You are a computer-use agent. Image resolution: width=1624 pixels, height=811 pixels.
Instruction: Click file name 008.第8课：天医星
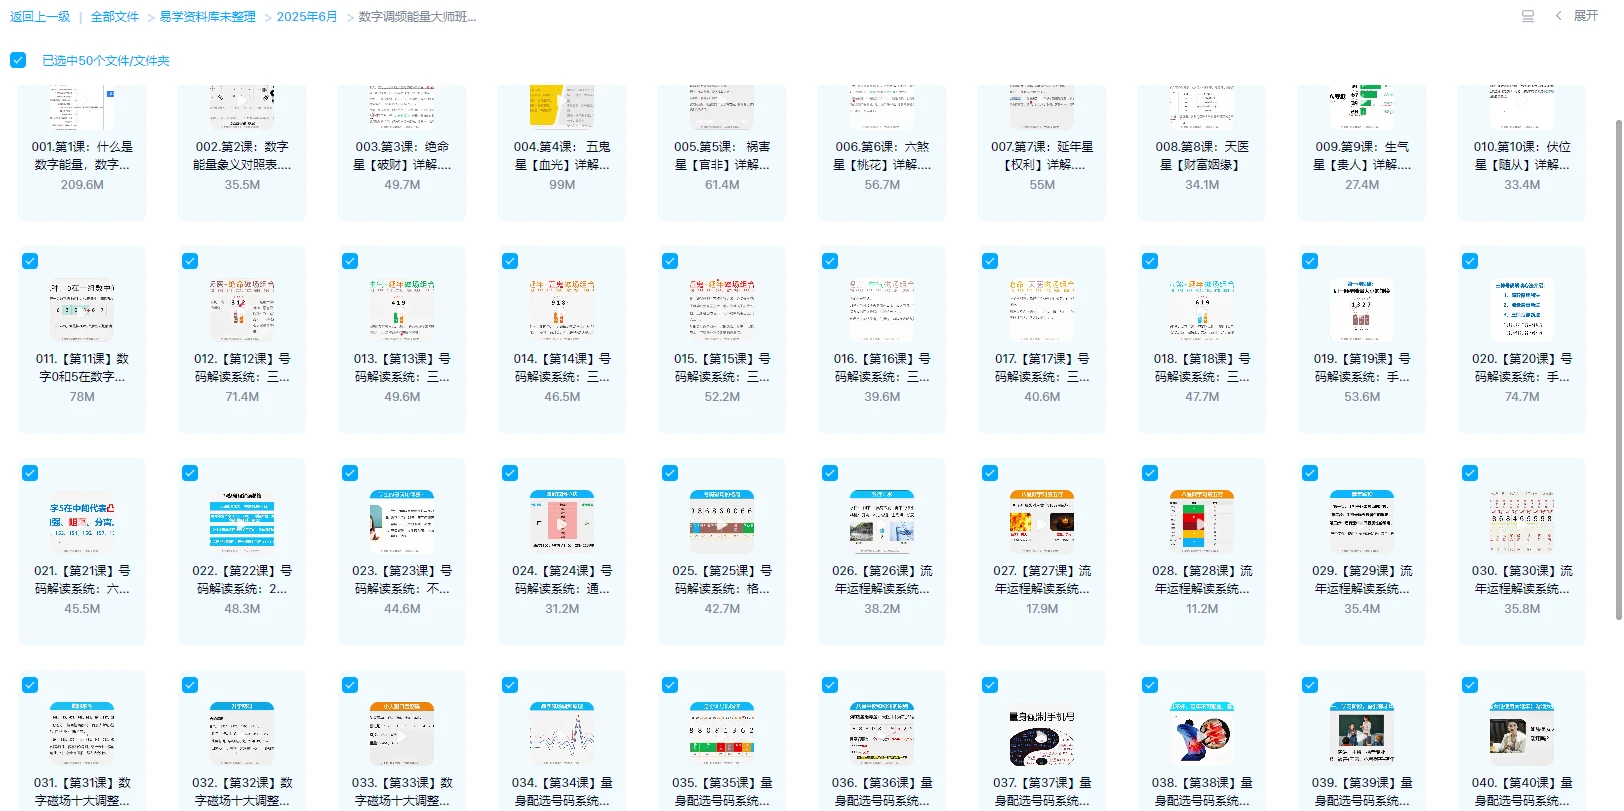coord(1202,155)
